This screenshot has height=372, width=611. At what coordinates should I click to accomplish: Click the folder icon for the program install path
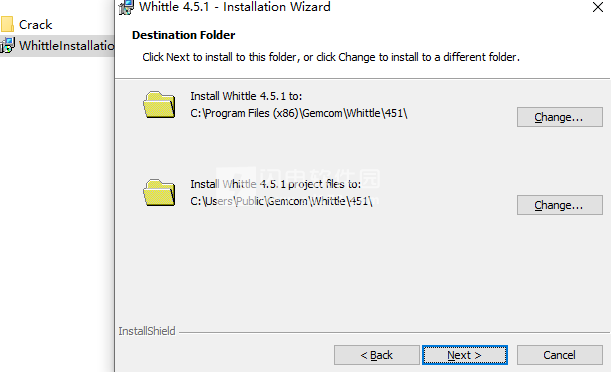(x=159, y=104)
